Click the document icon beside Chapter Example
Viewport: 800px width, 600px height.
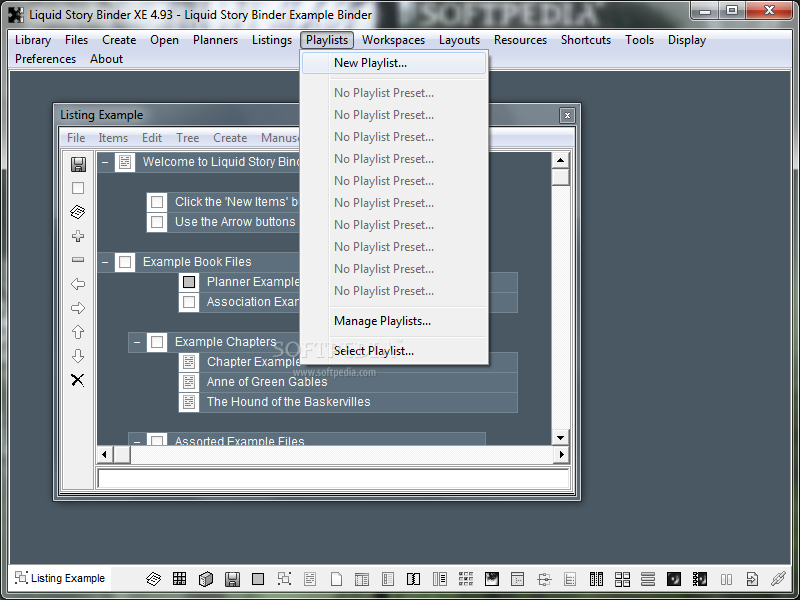[189, 362]
